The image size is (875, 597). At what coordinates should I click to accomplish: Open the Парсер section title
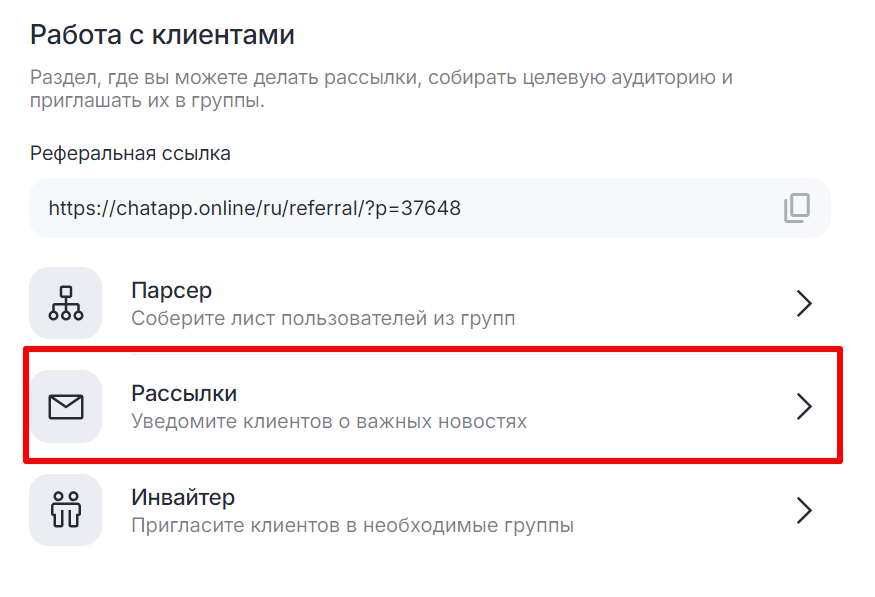click(x=172, y=291)
